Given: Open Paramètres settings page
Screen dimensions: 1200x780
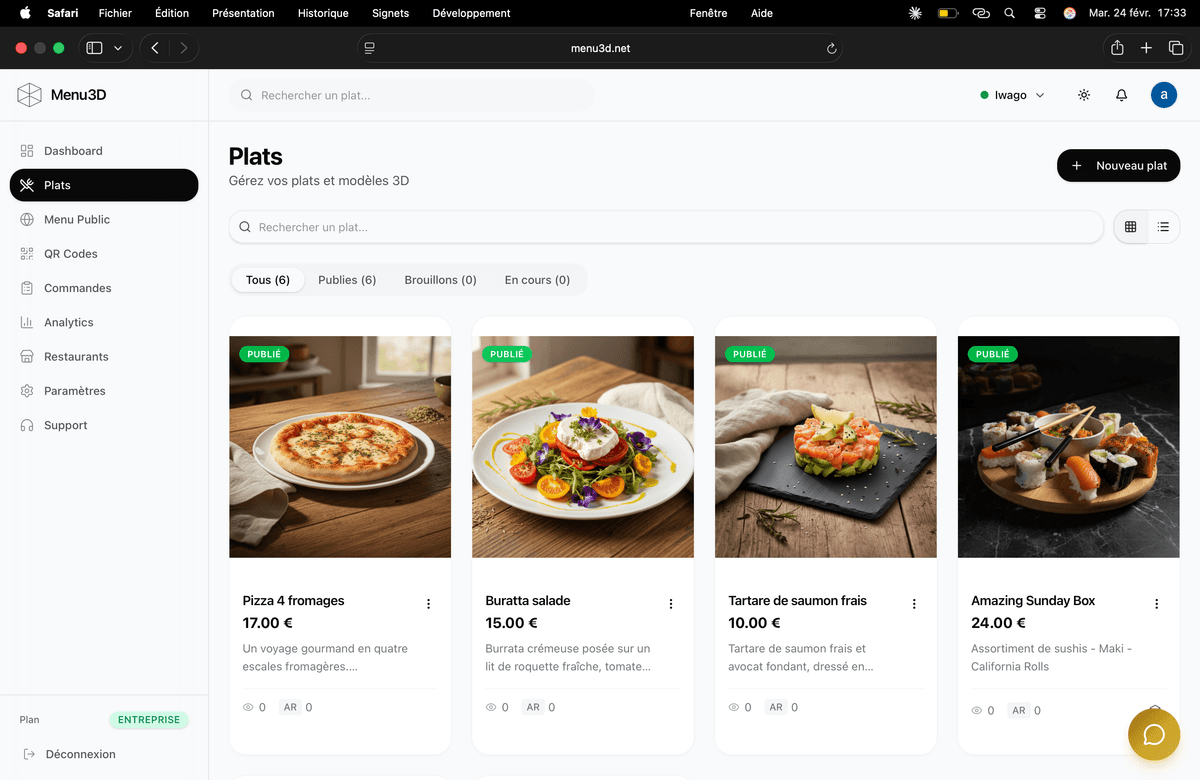Looking at the screenshot, I should (74, 391).
